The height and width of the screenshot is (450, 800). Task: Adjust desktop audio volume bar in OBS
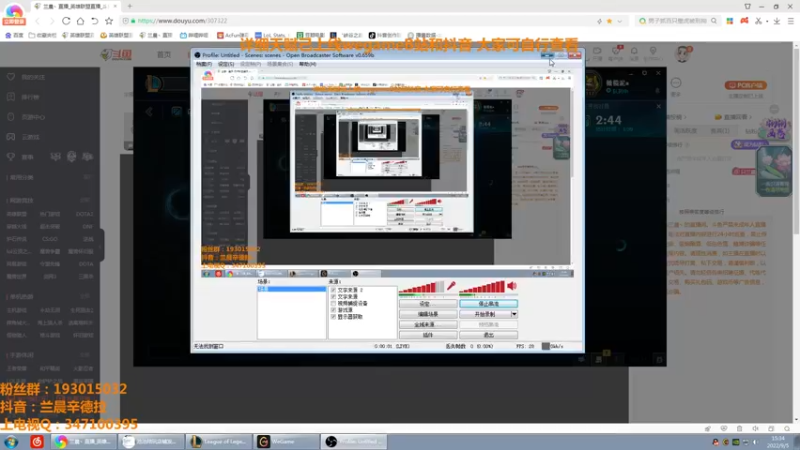point(482,288)
